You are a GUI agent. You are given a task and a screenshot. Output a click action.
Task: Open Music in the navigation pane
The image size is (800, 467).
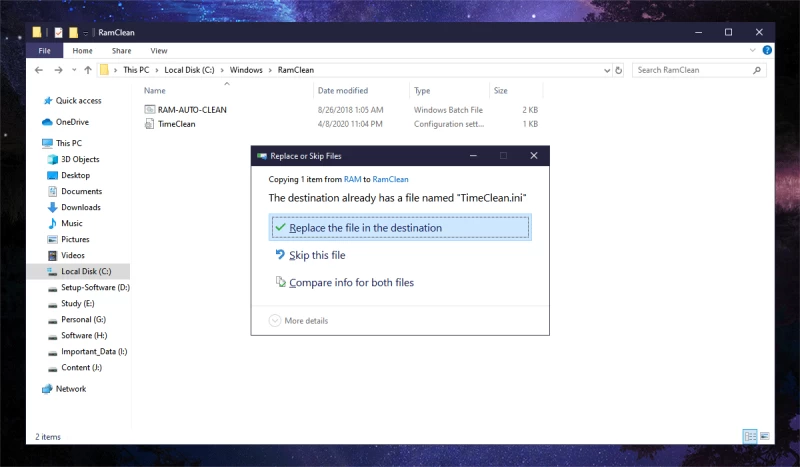pos(71,223)
